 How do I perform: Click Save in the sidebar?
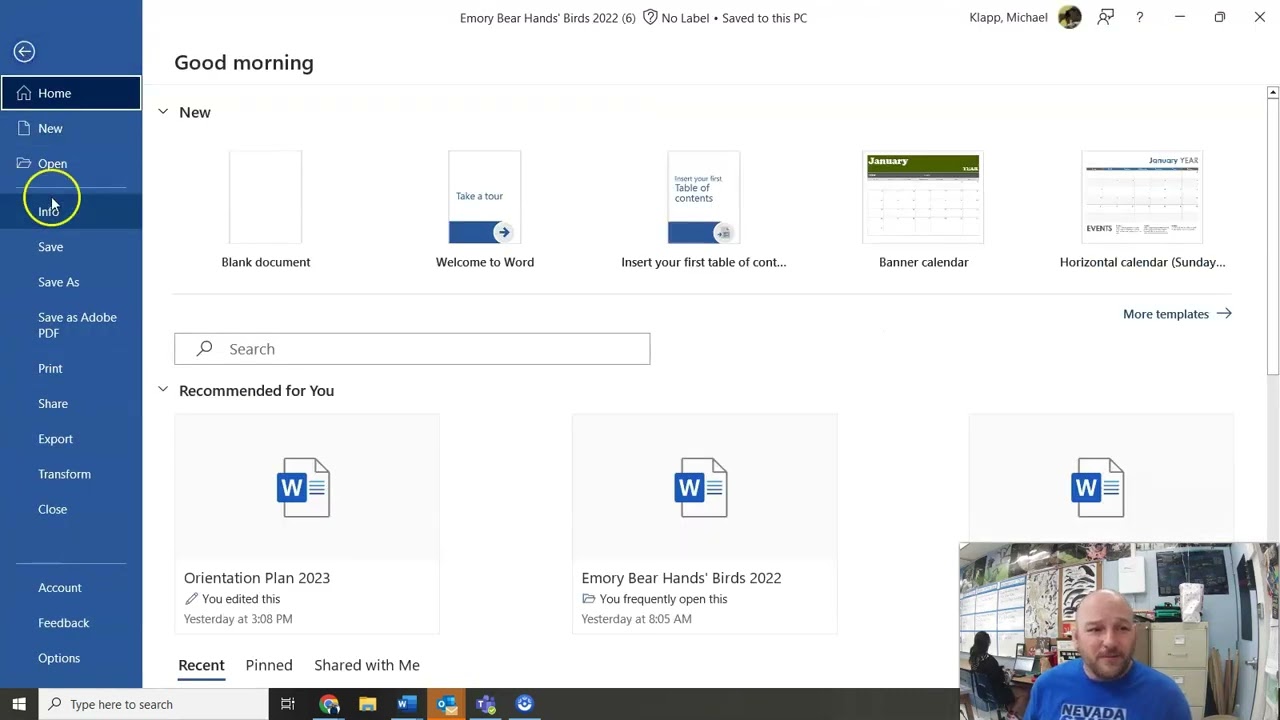click(71, 247)
